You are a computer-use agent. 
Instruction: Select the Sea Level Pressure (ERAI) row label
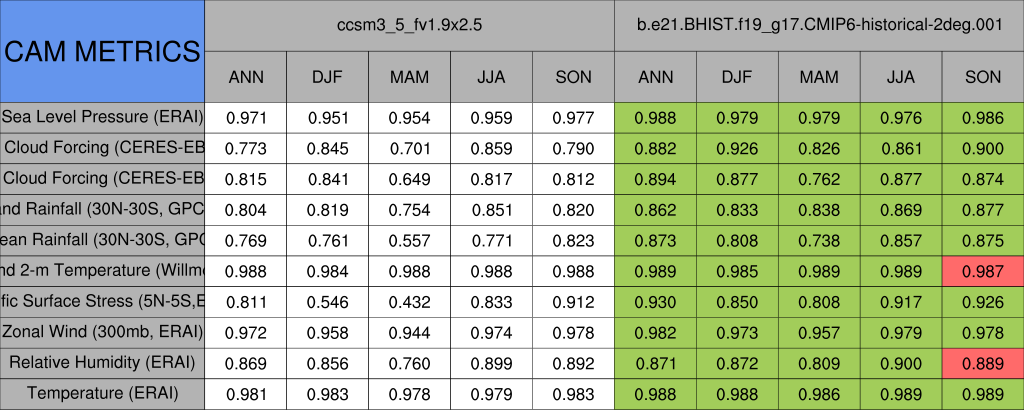pos(102,117)
